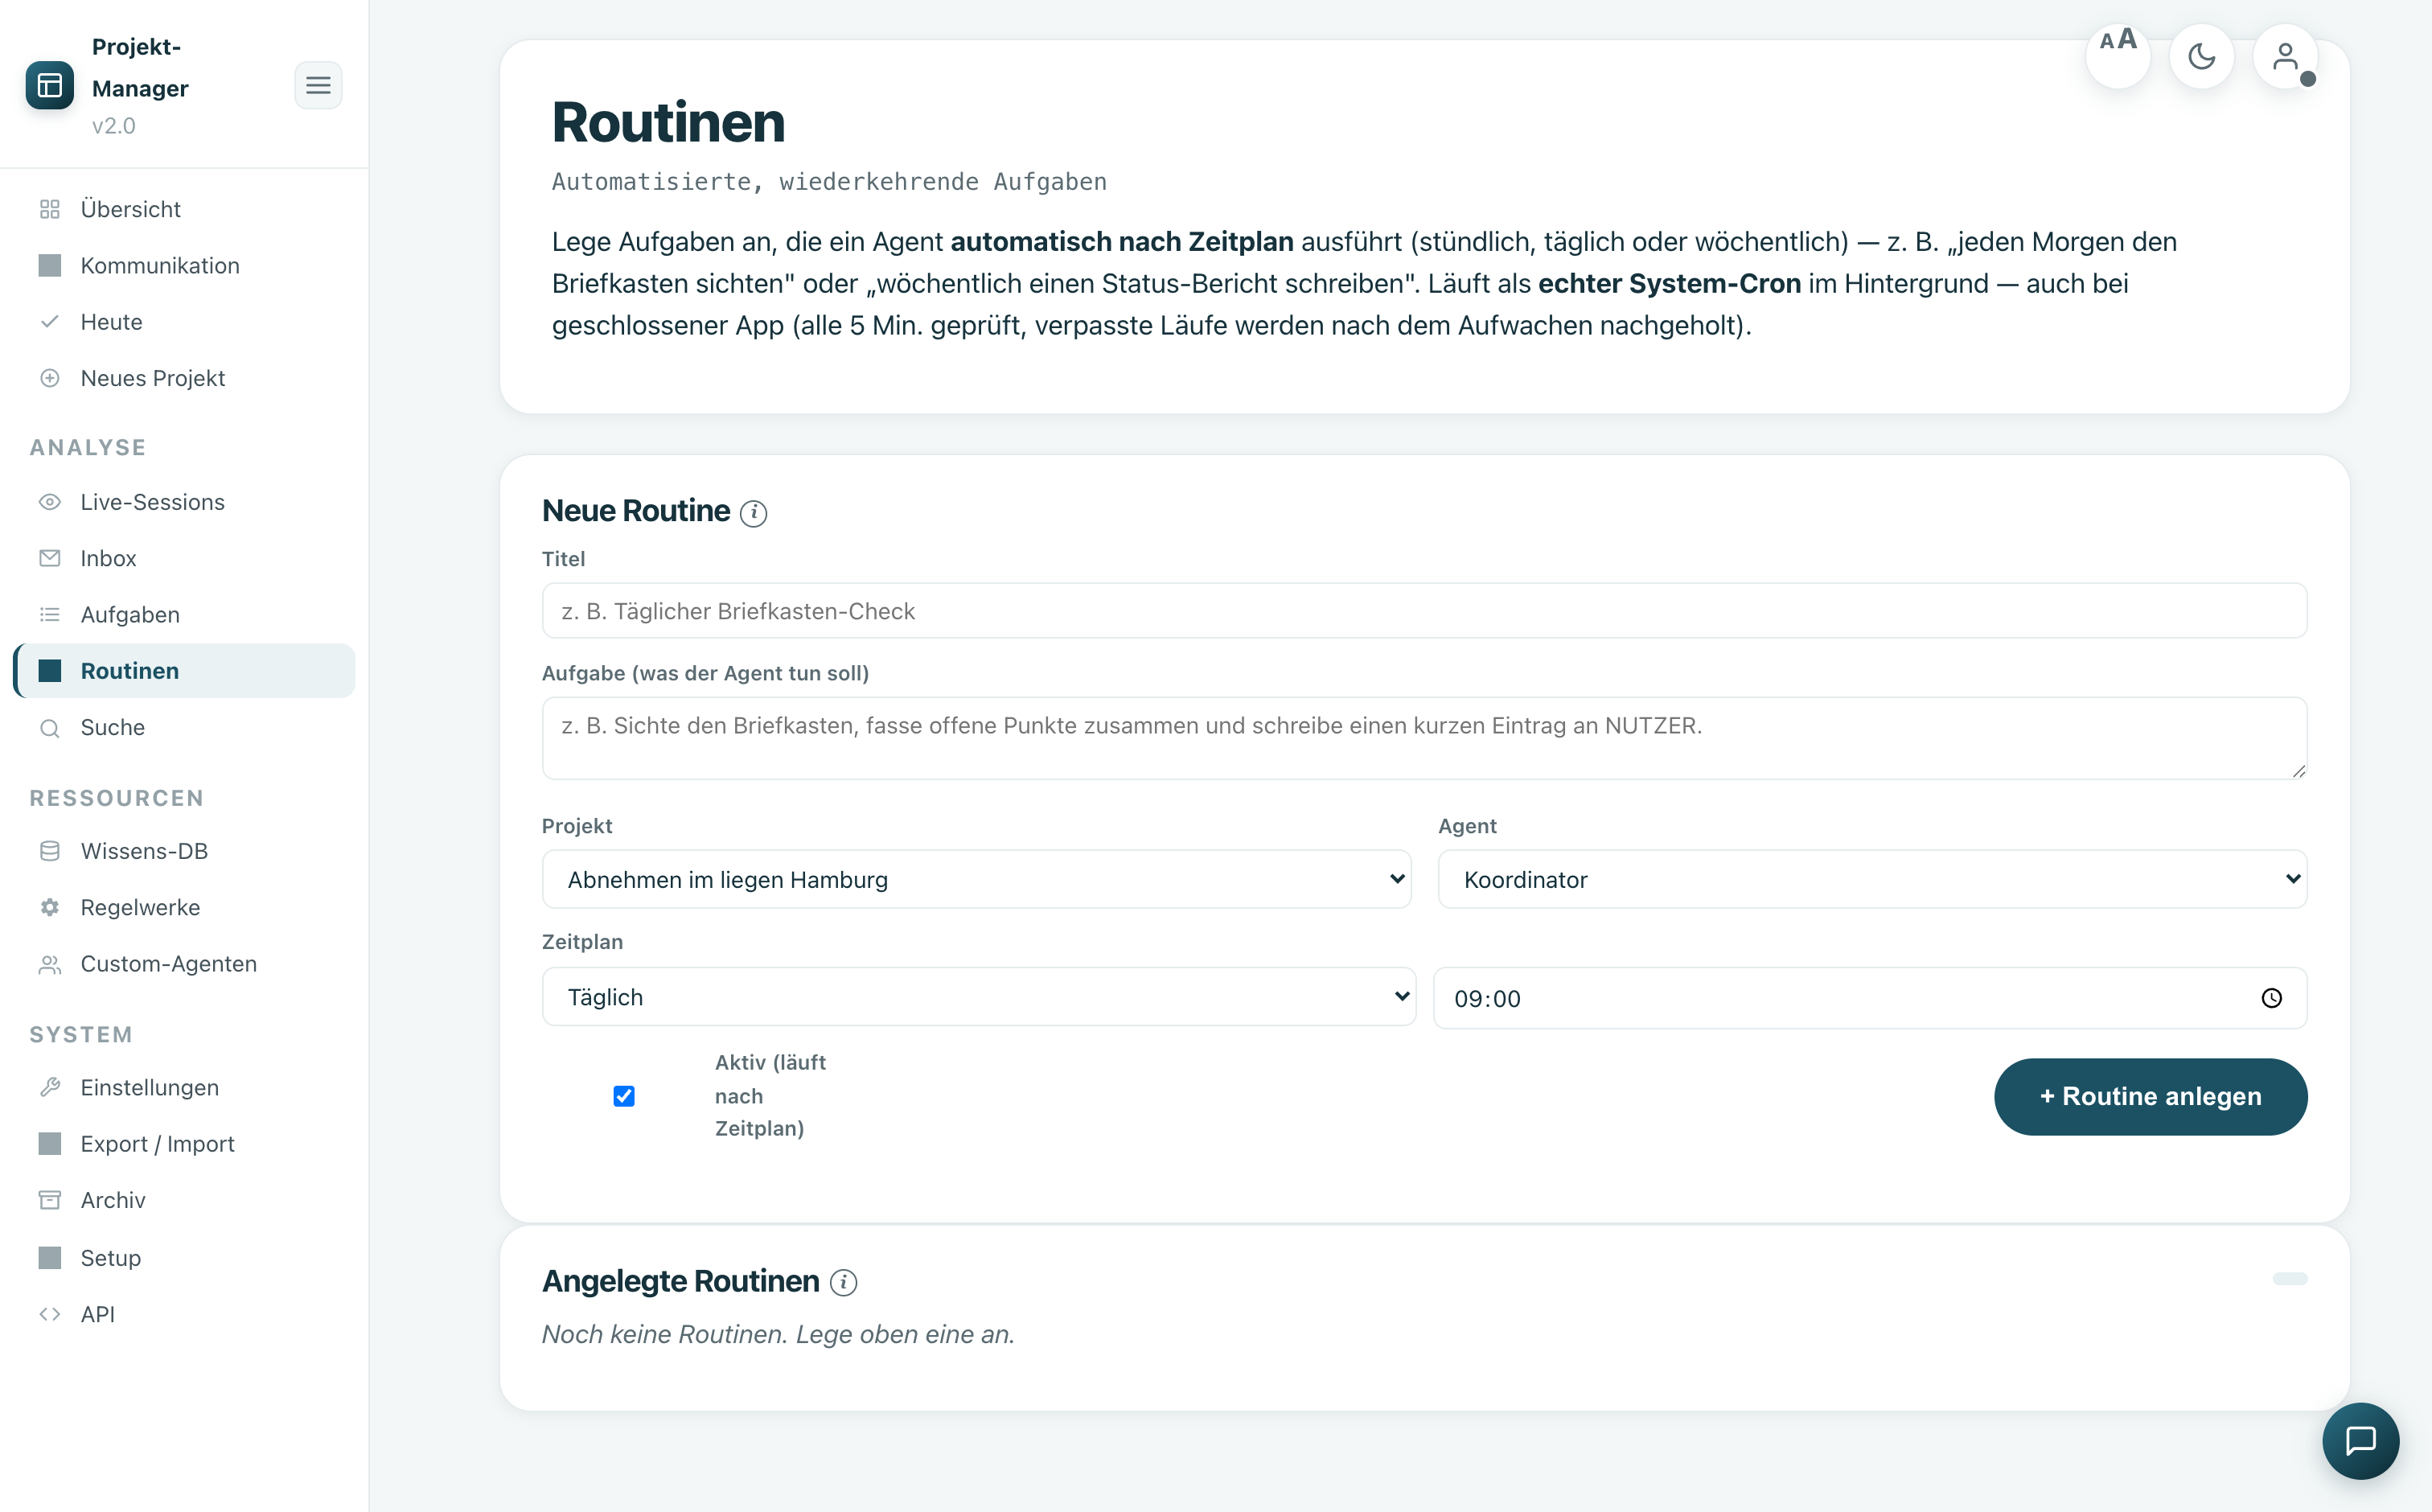Click the API code brackets icon
Screen dimensions: 2432x1512
pyautogui.click(x=50, y=1314)
